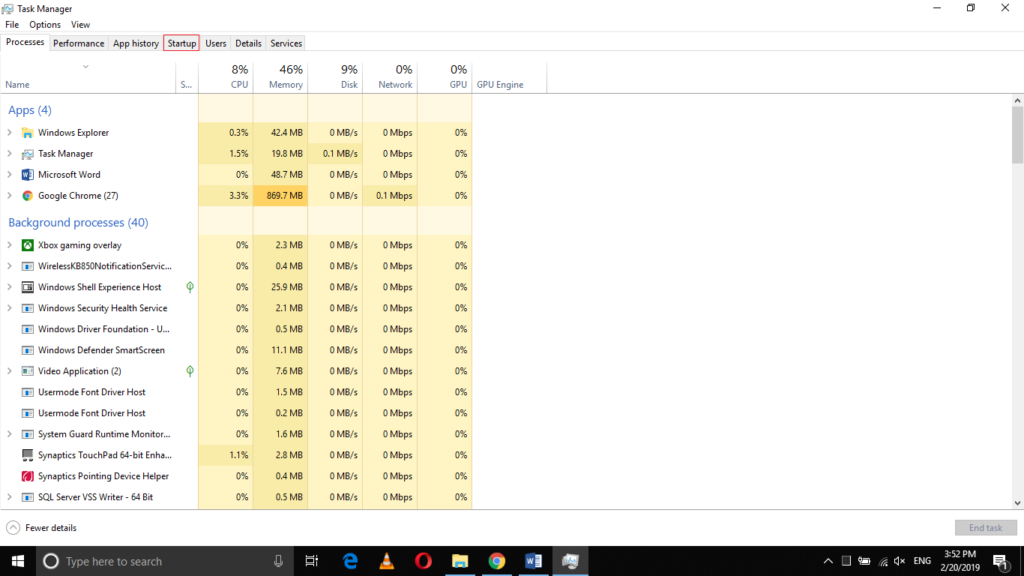Click the Xbox gaming overlay icon
Image resolution: width=1024 pixels, height=576 pixels.
tap(28, 245)
